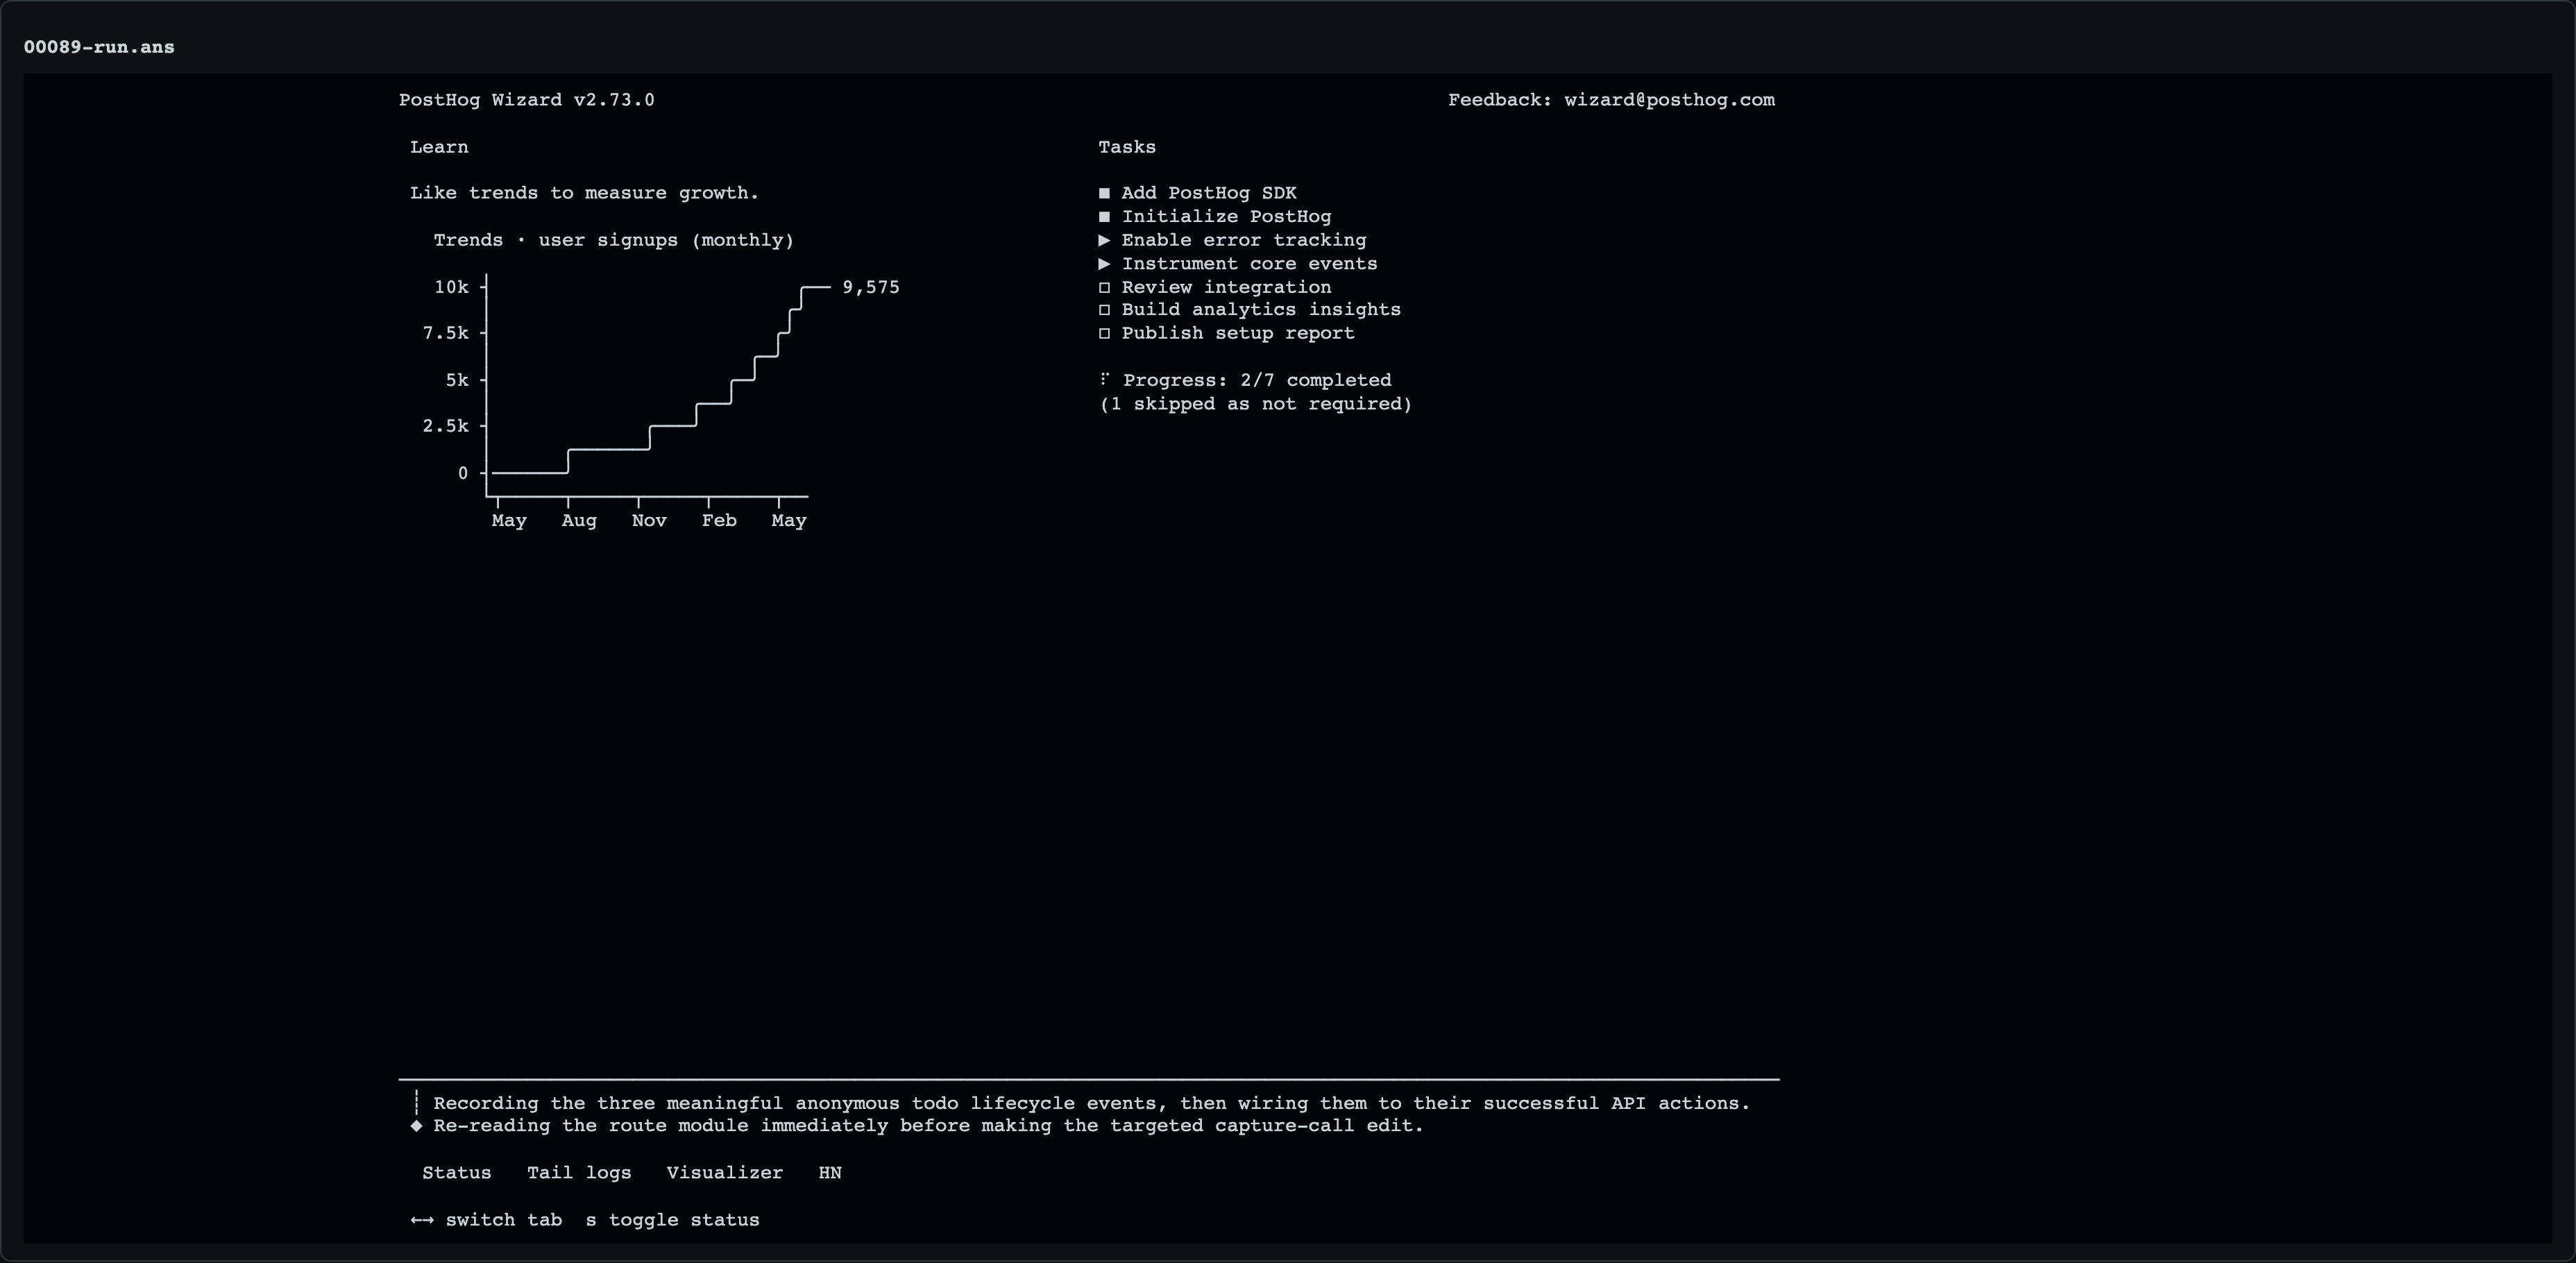Open the Status tab
Screen dimensions: 2576x1263
[457, 1173]
